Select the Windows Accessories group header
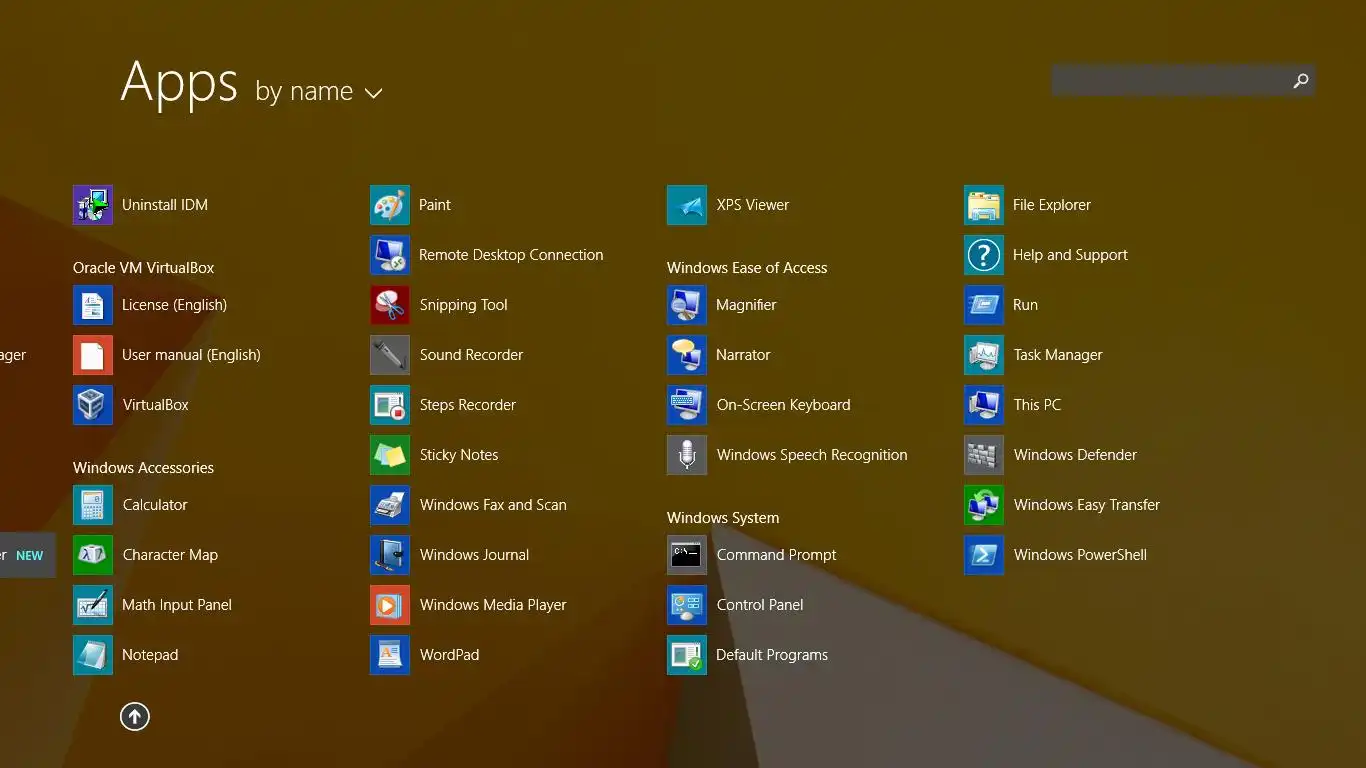The height and width of the screenshot is (768, 1366). point(144,468)
